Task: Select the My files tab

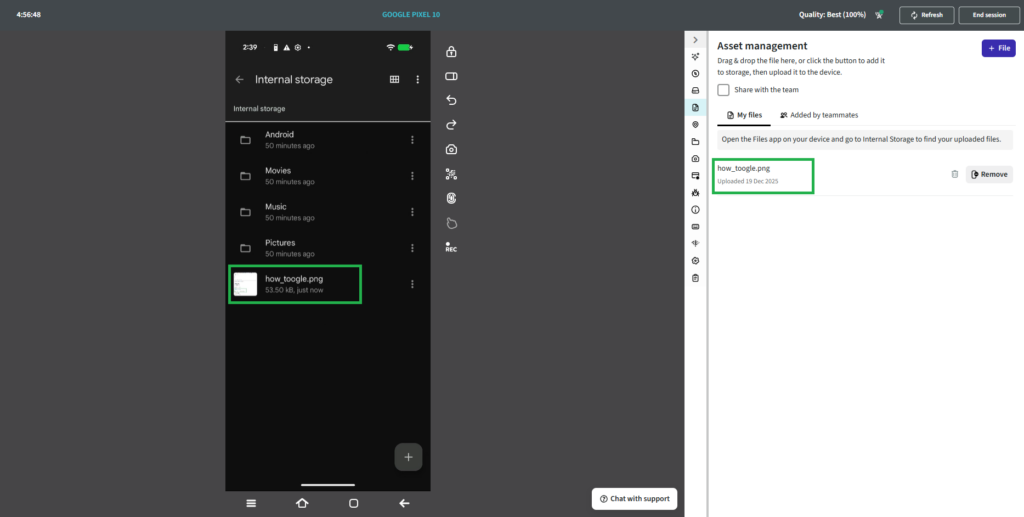Action: click(x=743, y=115)
